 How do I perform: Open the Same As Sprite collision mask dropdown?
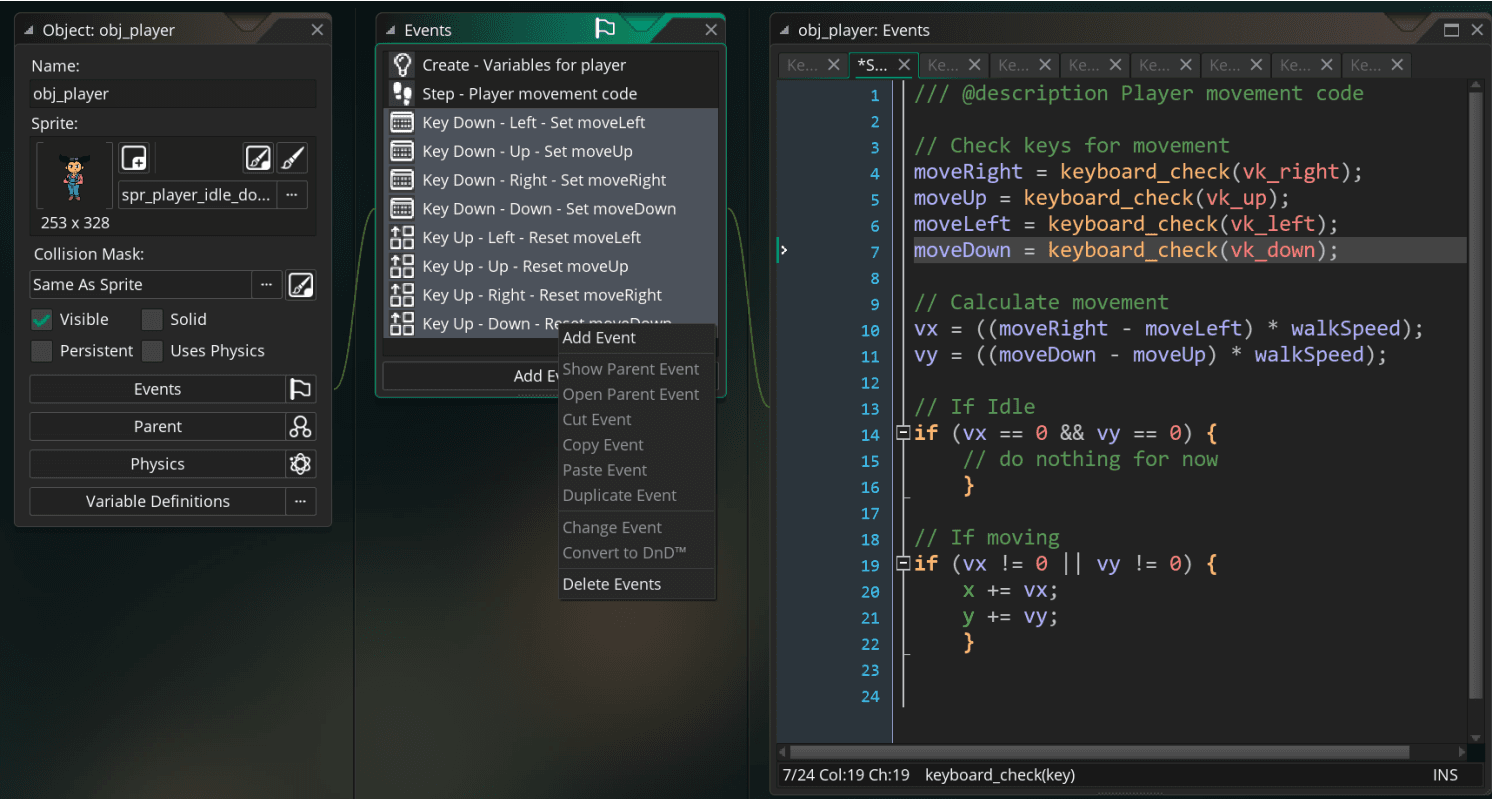coord(140,285)
